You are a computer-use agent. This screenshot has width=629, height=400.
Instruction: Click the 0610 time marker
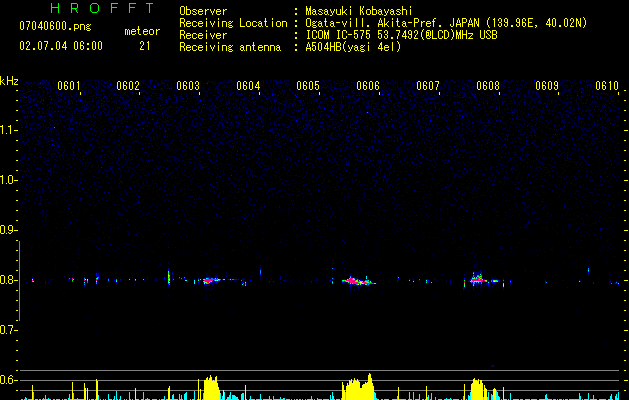pos(607,86)
